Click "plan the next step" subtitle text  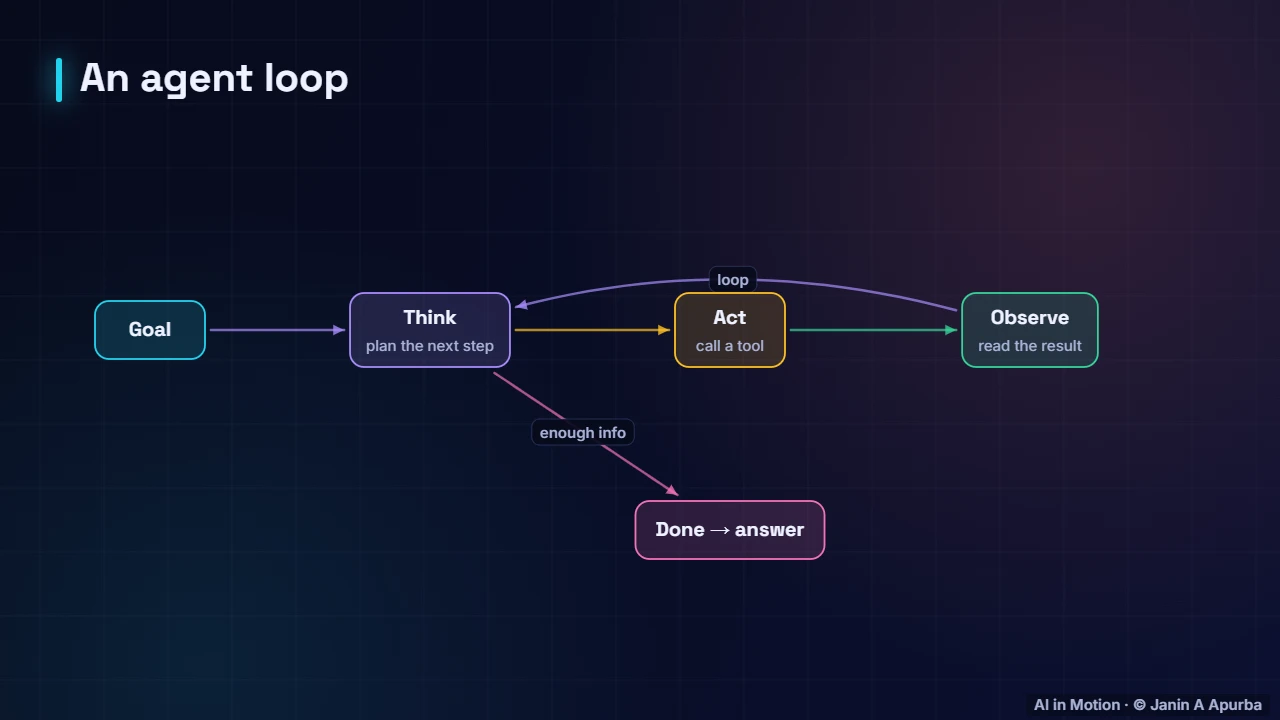point(430,346)
